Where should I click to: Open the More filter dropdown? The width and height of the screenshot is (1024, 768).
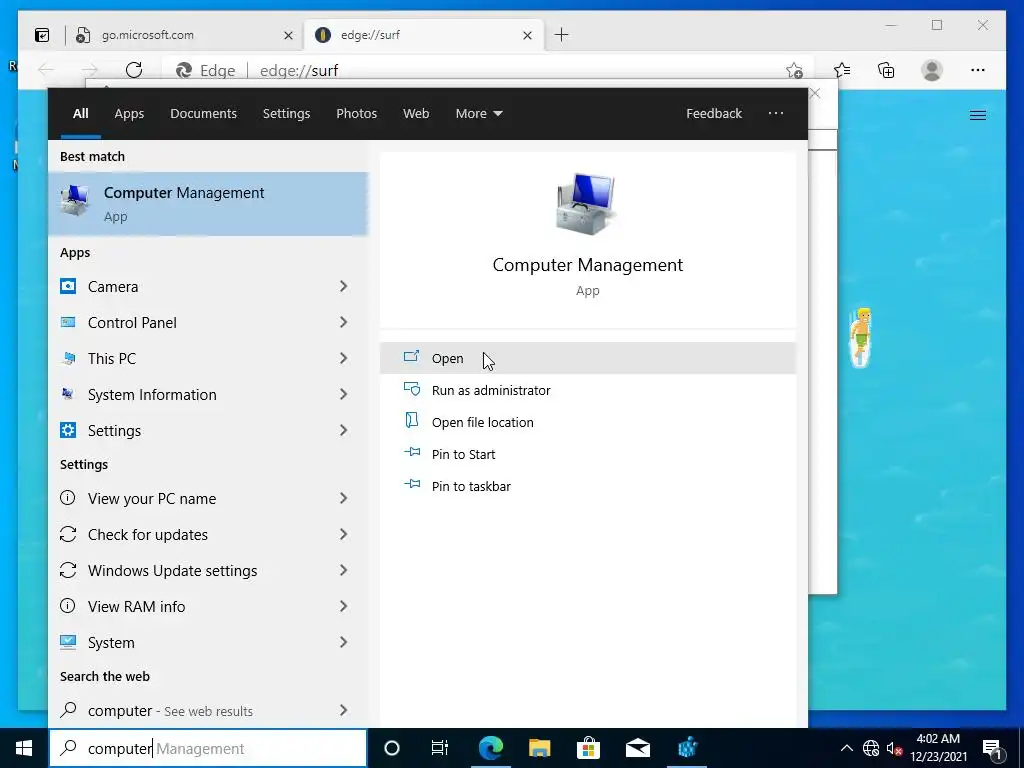pos(479,113)
